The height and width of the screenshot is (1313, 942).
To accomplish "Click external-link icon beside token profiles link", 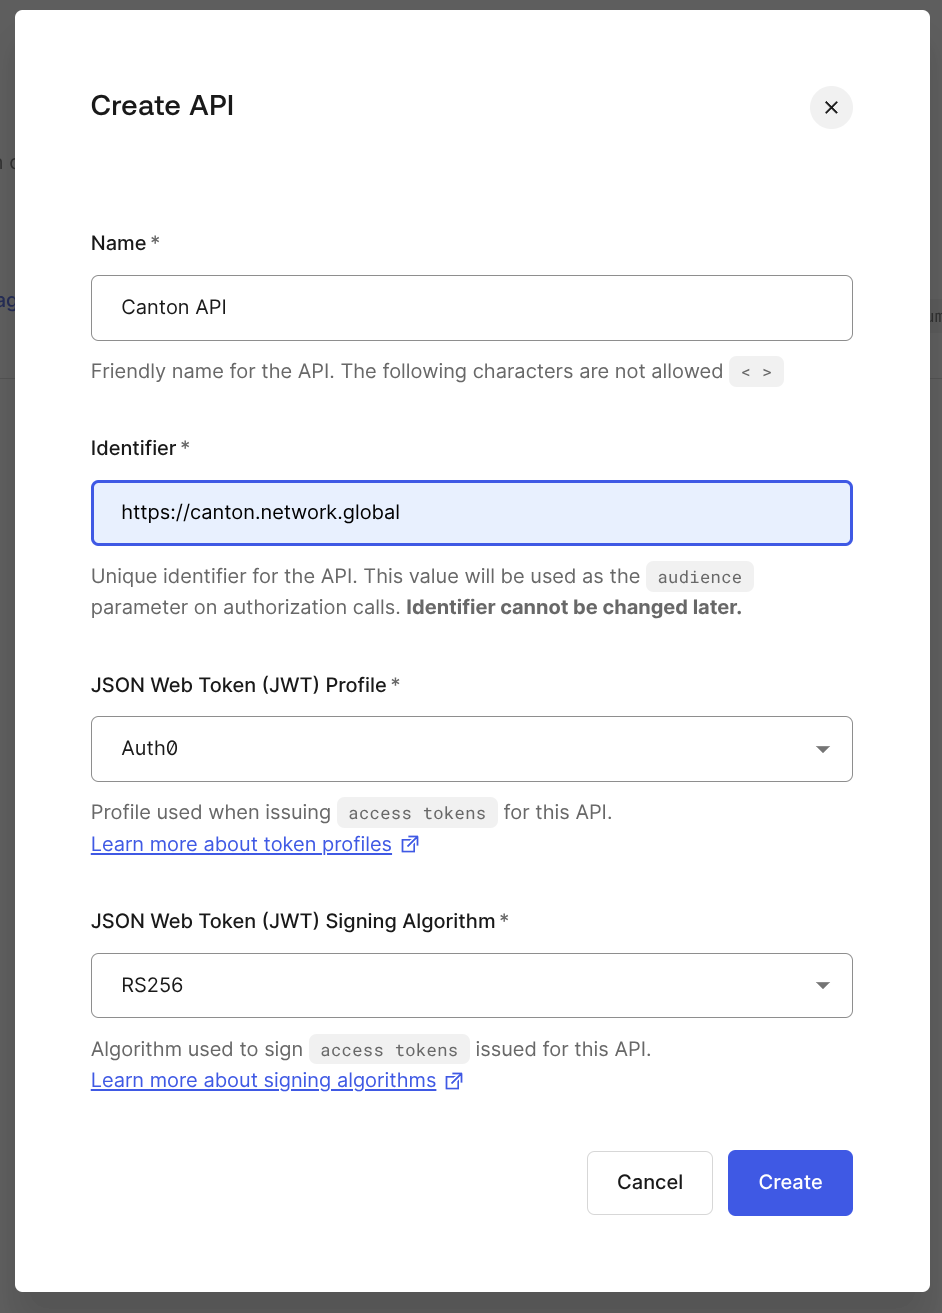I will (410, 845).
